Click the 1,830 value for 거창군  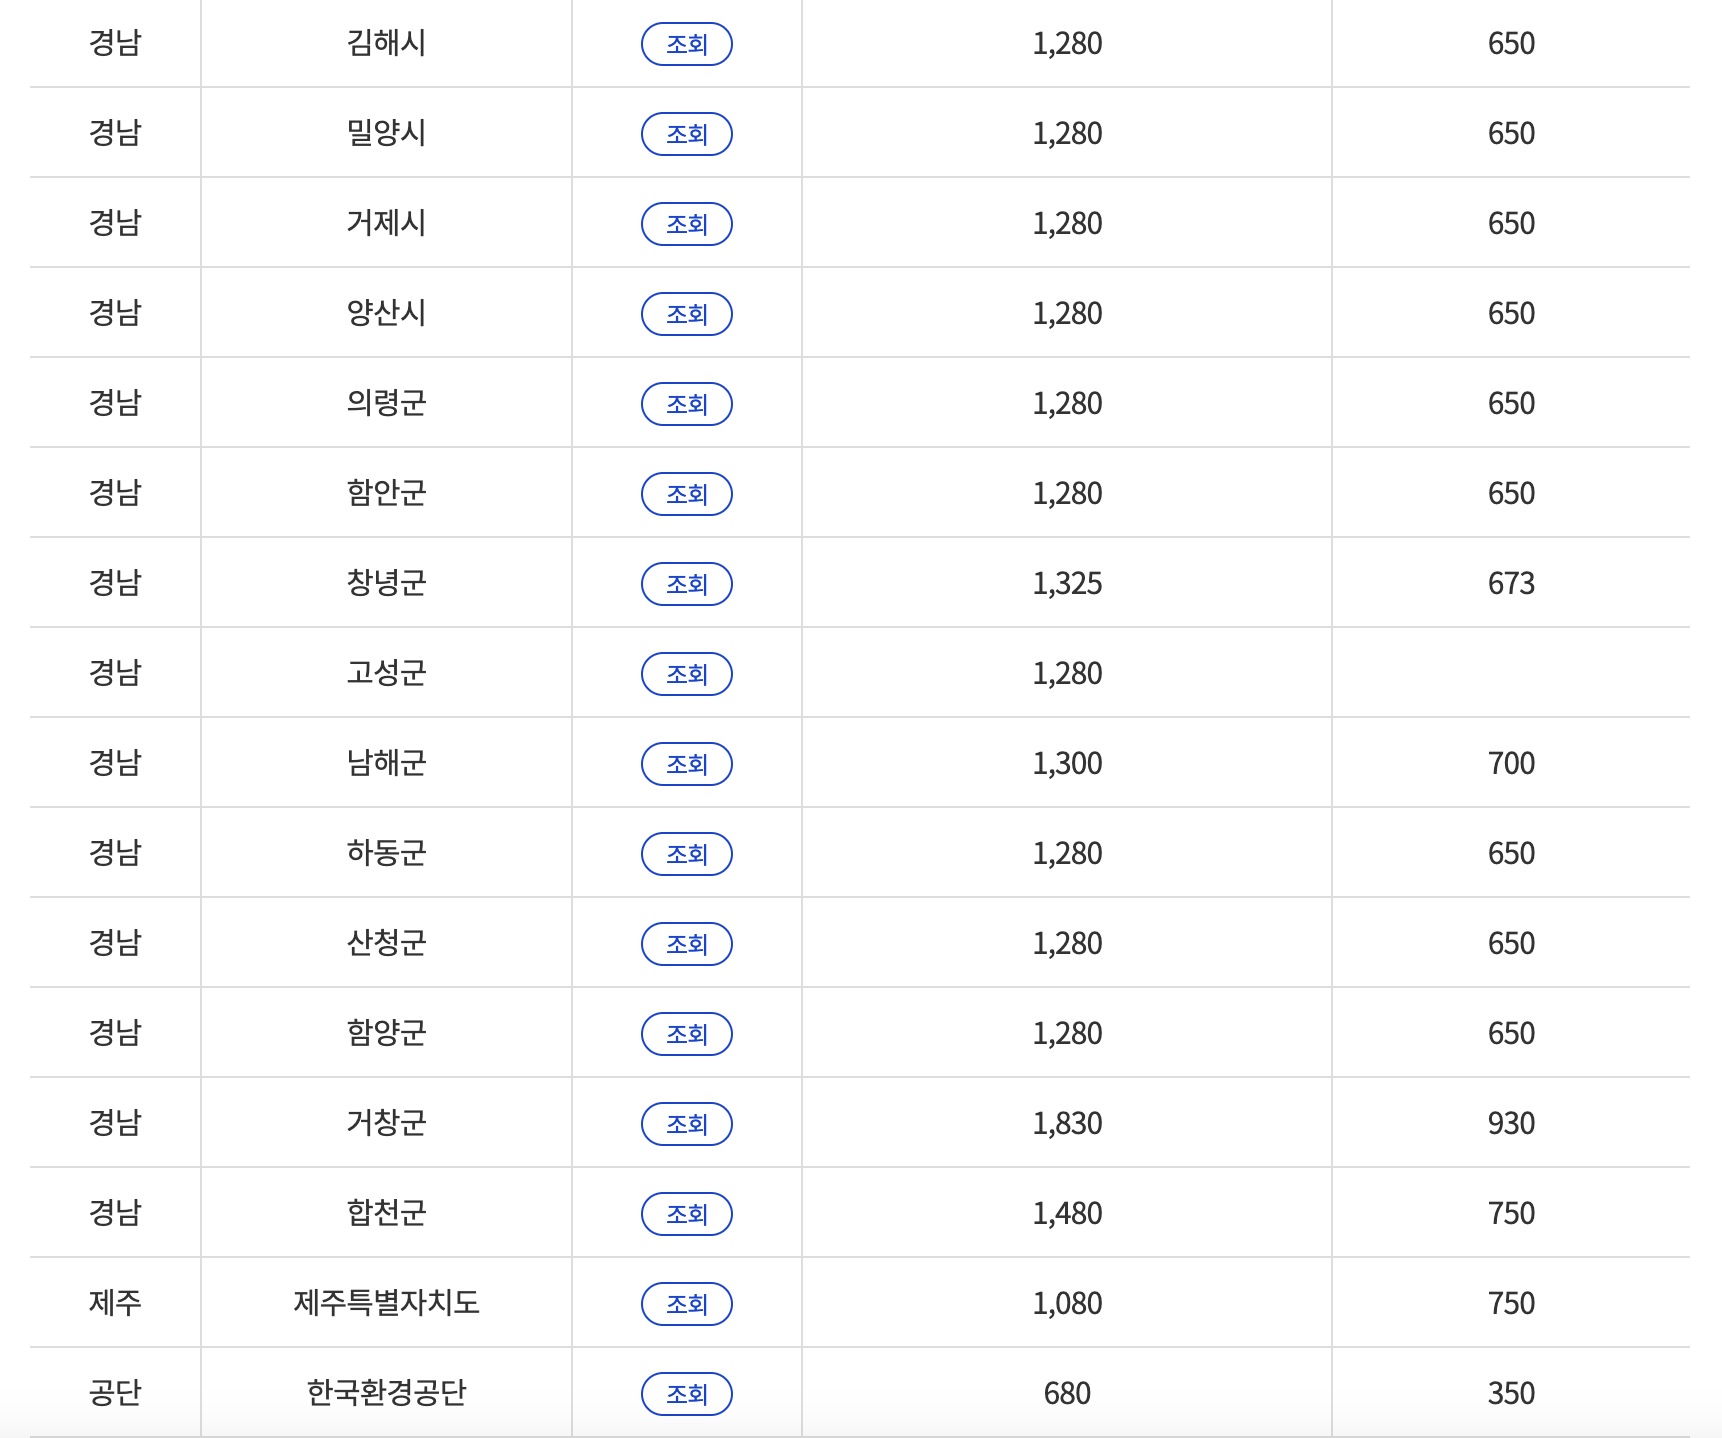[1067, 1123]
